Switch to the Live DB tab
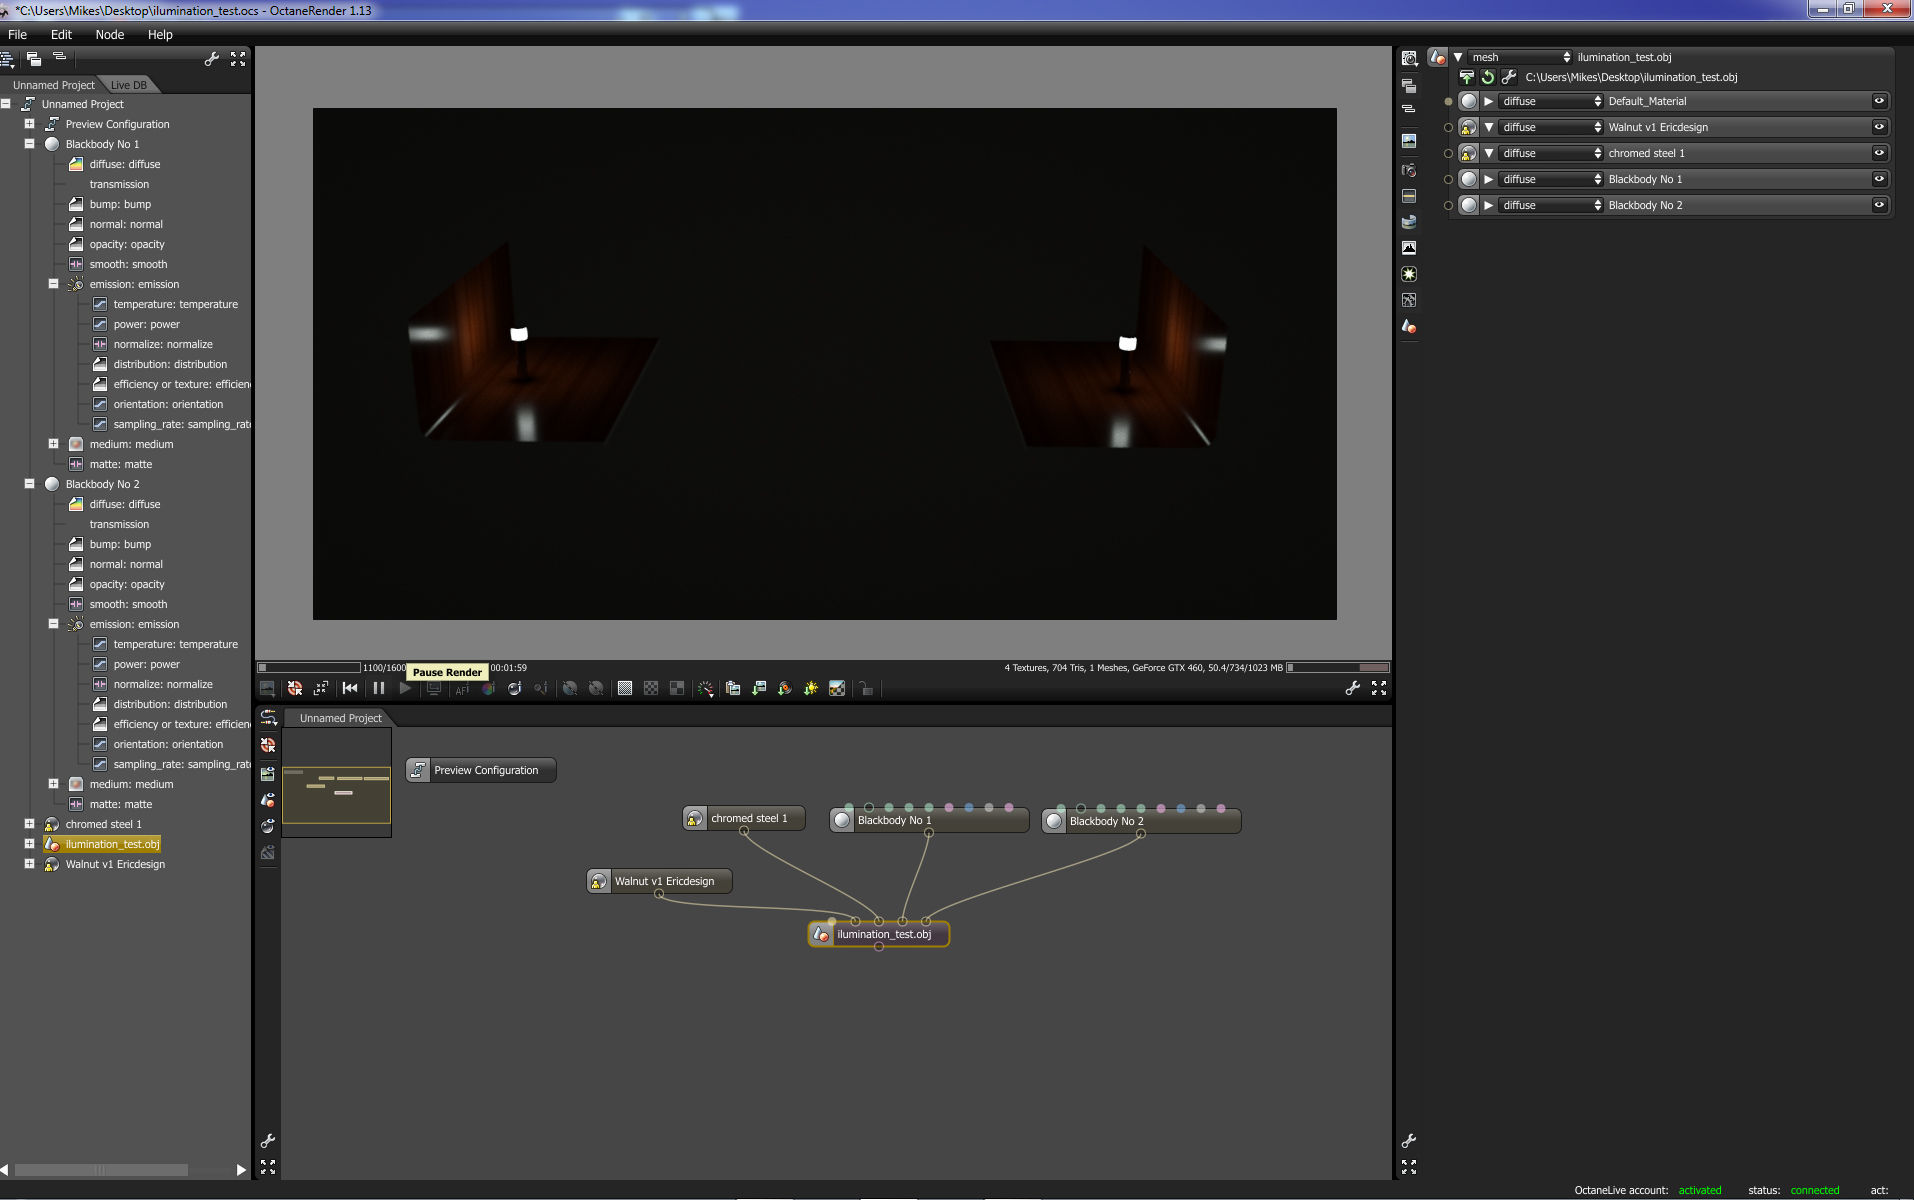This screenshot has height=1200, width=1914. tap(129, 85)
